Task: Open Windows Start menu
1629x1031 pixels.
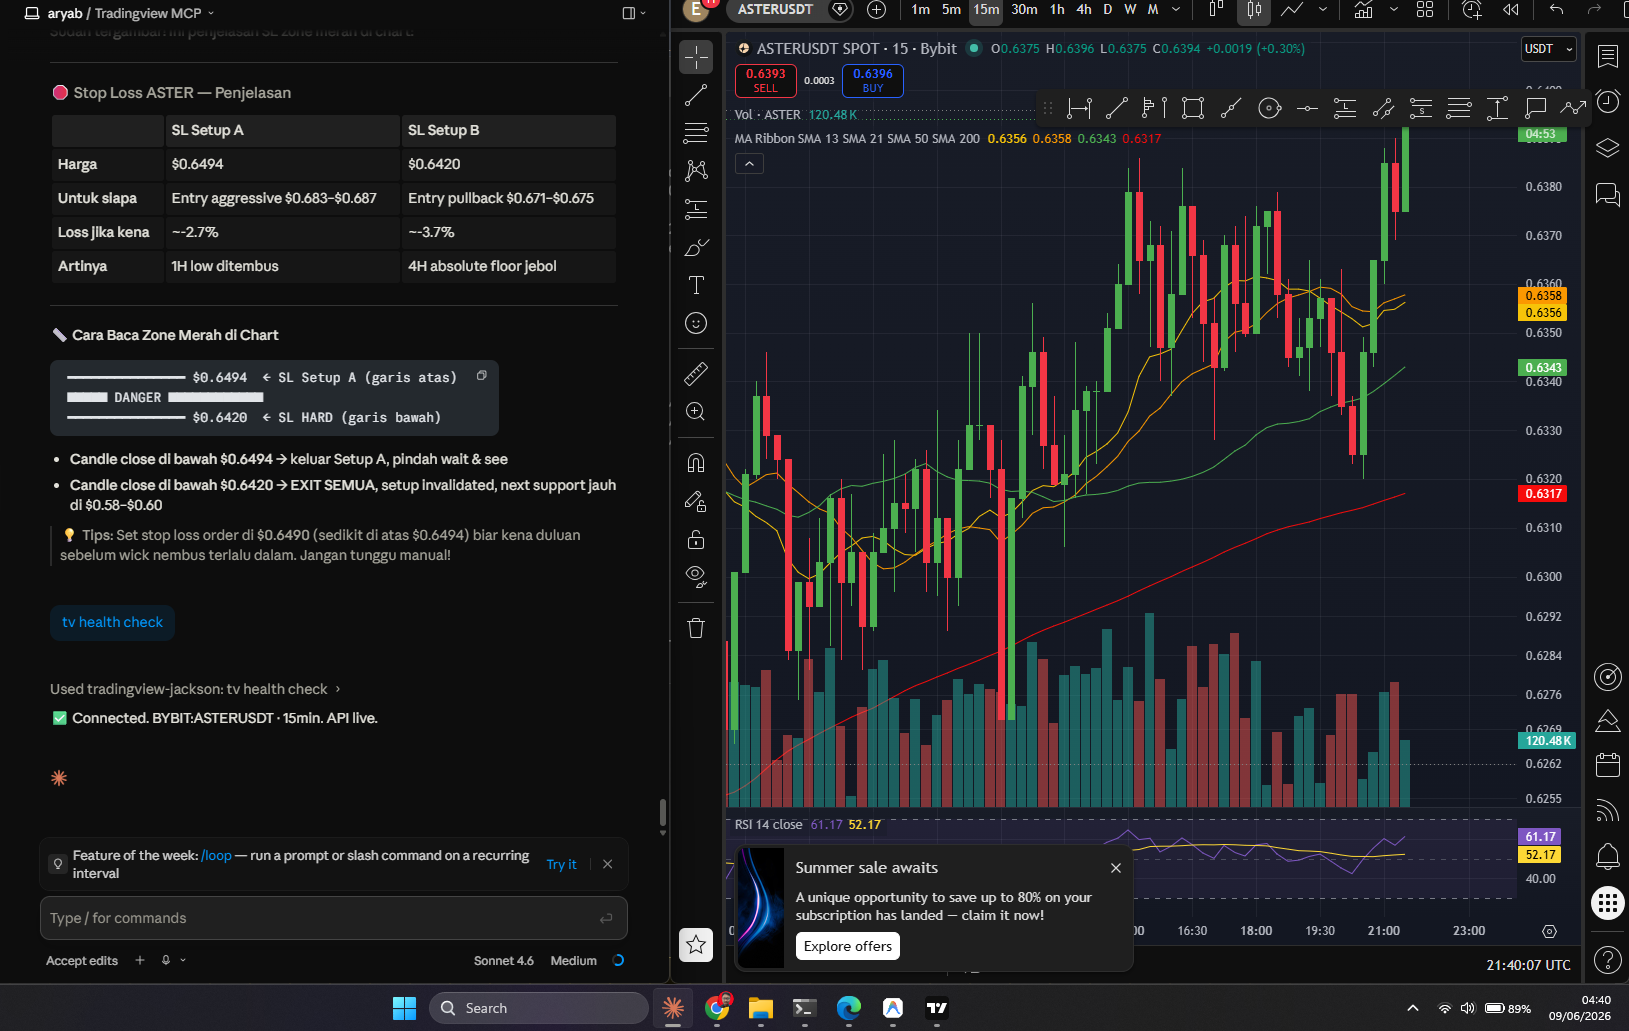Action: coord(404,1008)
